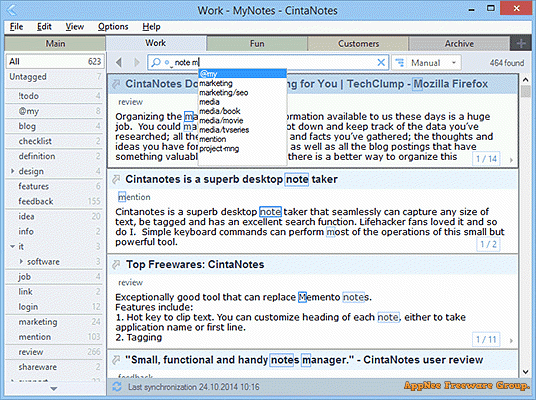Screen dimensions: 536x400
Task: Select the login tag
Action: coord(55,306)
